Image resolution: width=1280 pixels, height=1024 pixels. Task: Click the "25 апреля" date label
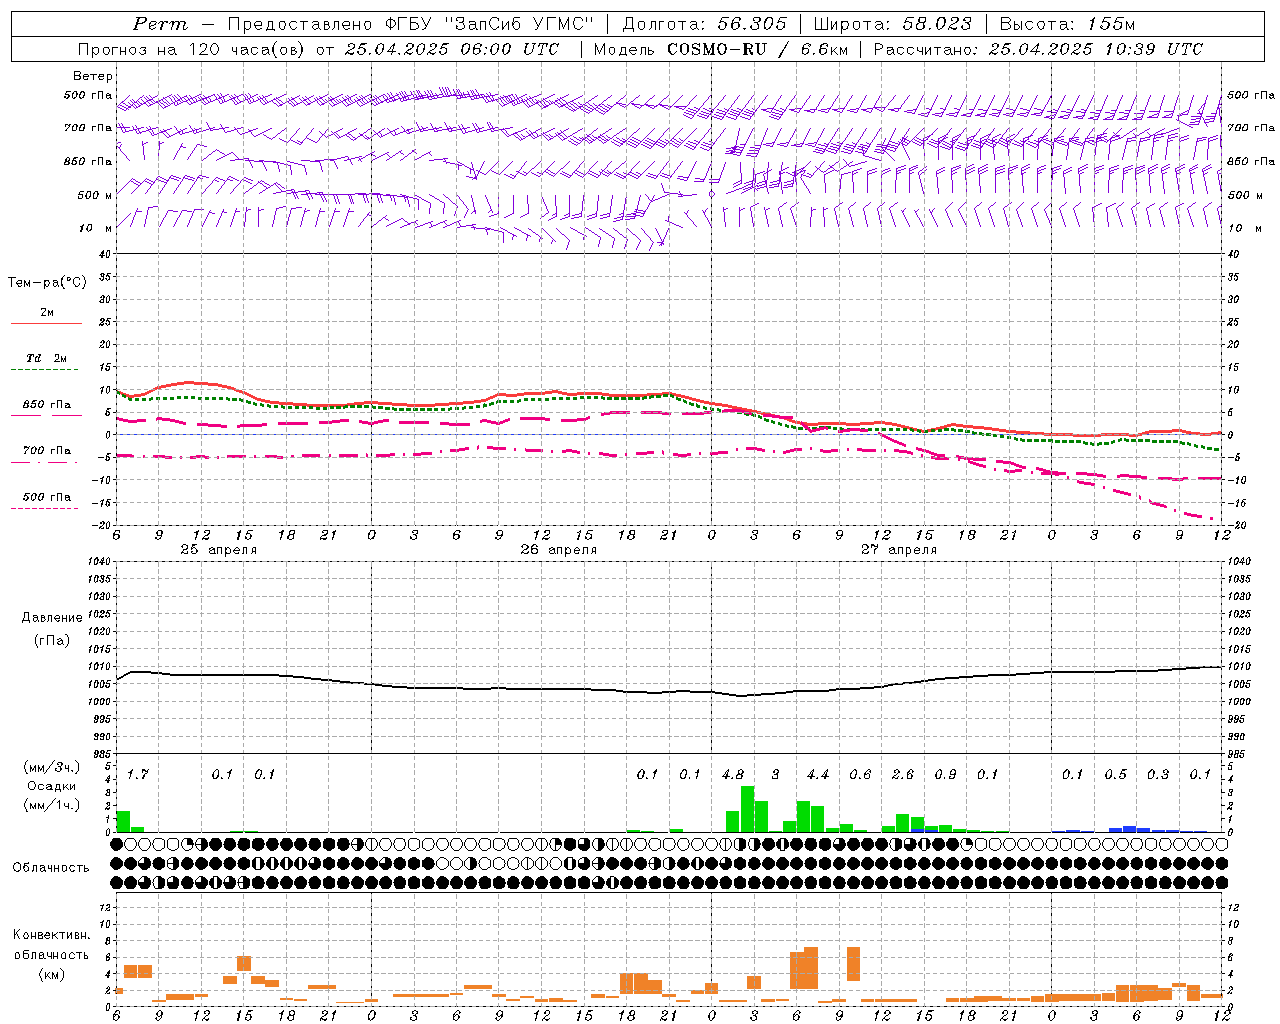coord(218,550)
